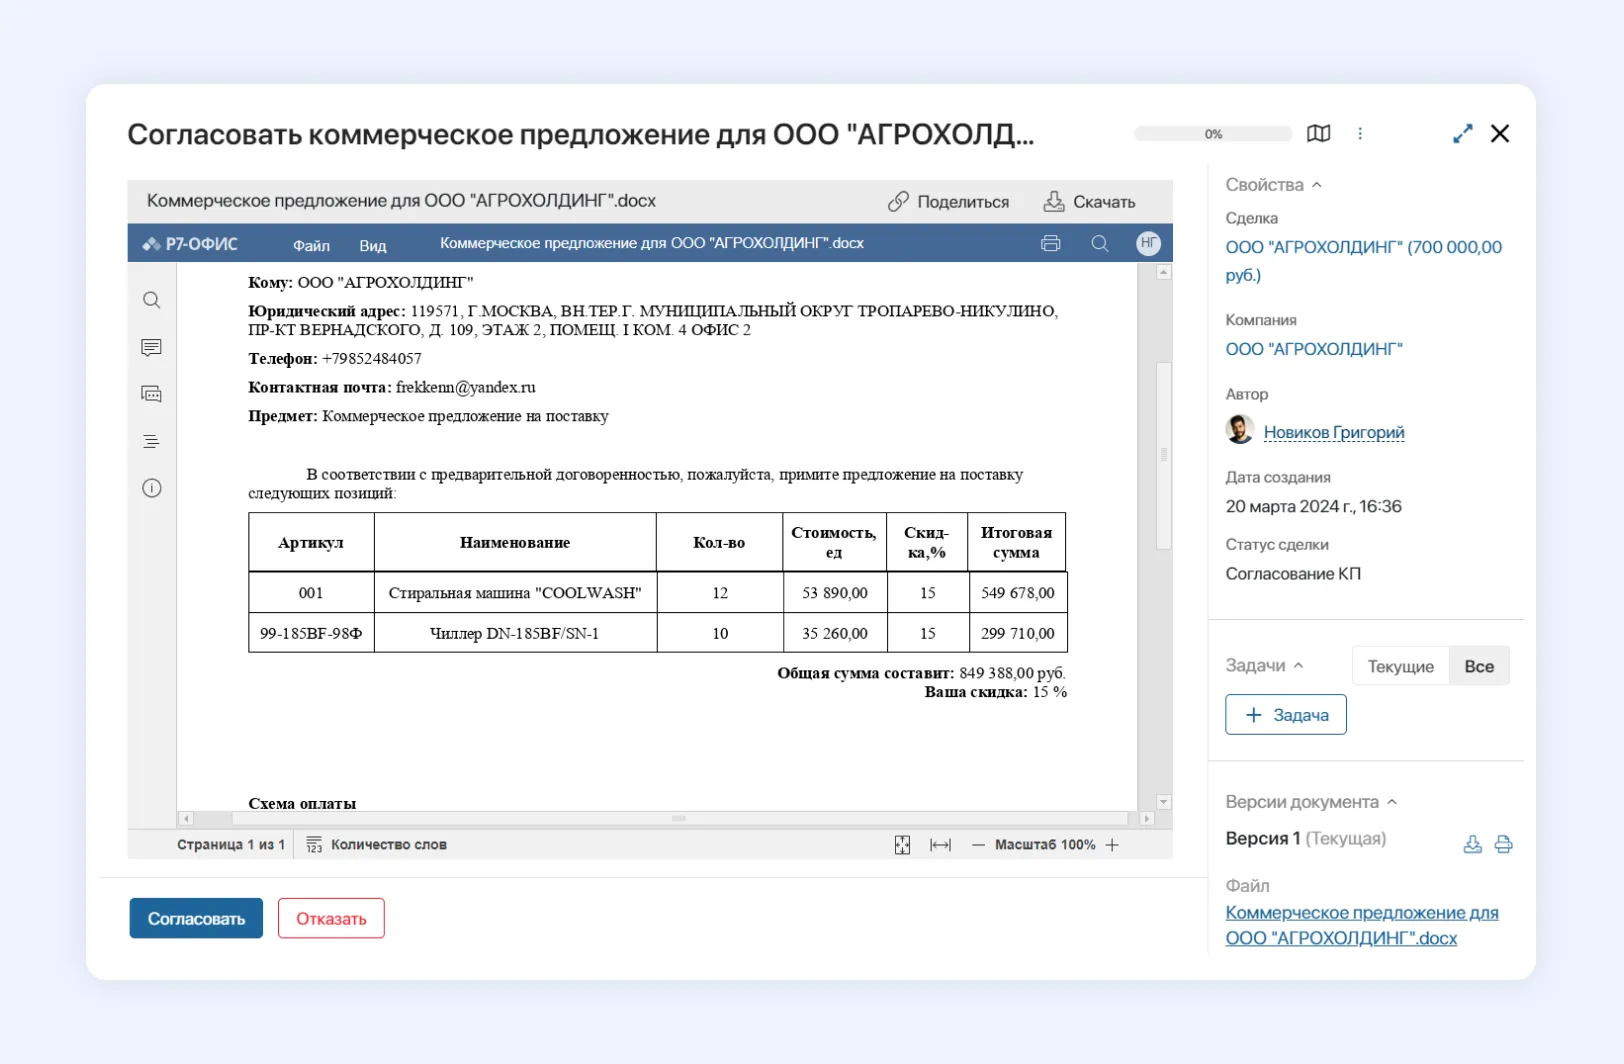Open the Вид menu
Screen dimensions: 1624x1064
372,244
